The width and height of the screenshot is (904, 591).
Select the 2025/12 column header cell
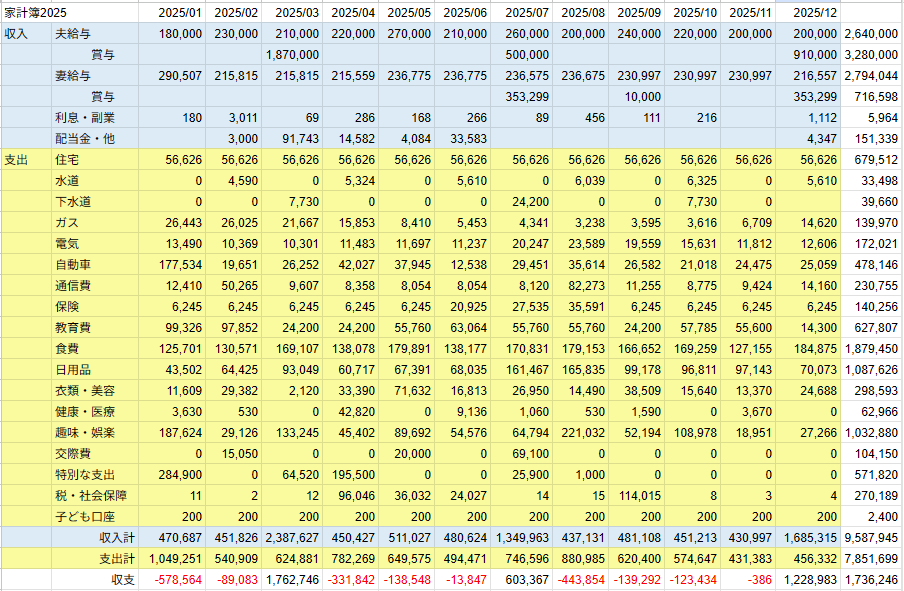coord(813,12)
